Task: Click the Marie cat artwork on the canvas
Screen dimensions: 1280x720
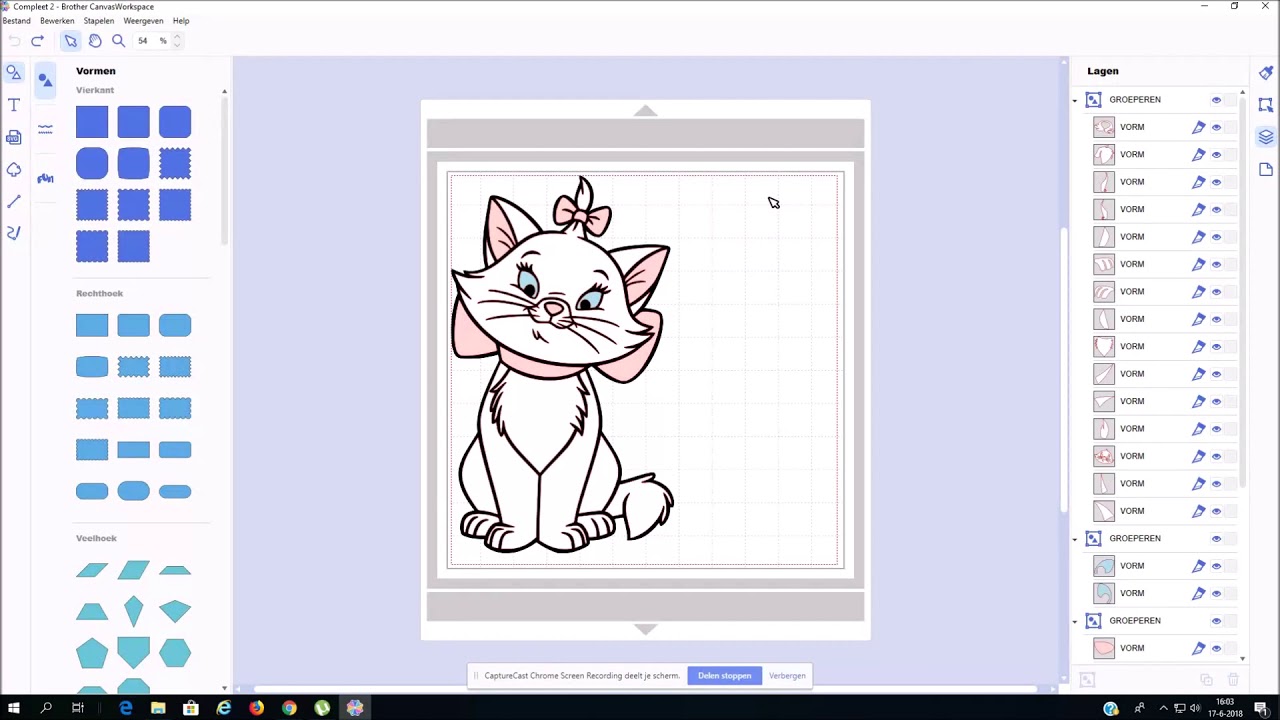Action: tap(562, 365)
